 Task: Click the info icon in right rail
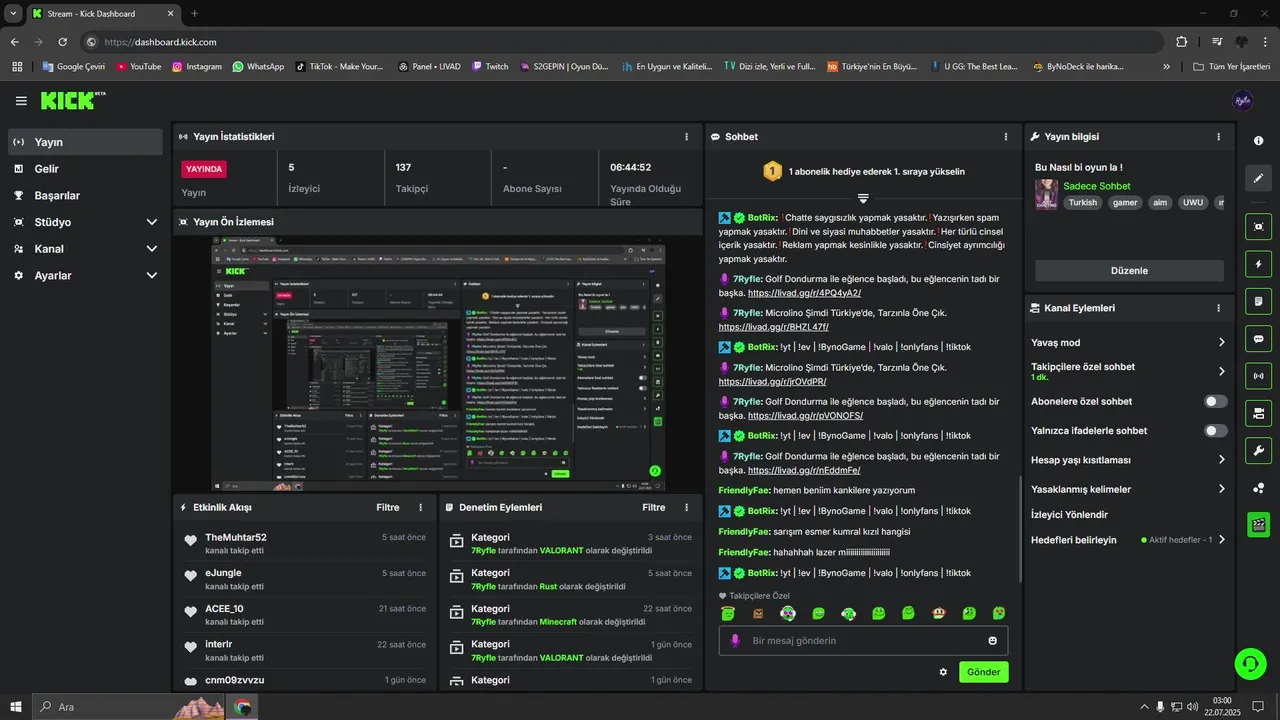[x=1259, y=141]
